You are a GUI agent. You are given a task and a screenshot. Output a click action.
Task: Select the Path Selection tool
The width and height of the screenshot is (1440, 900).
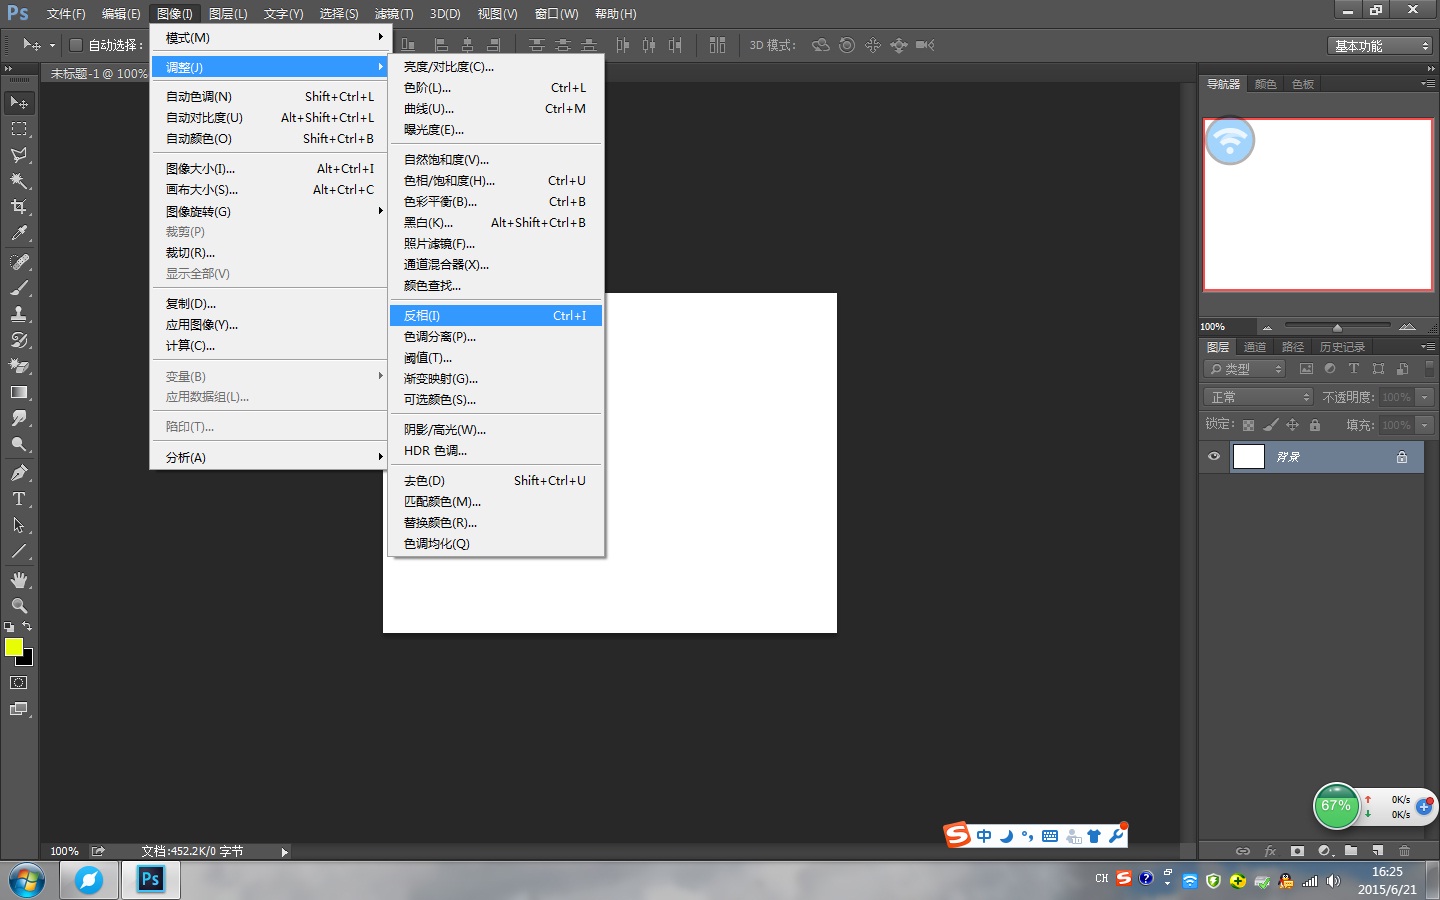click(19, 525)
